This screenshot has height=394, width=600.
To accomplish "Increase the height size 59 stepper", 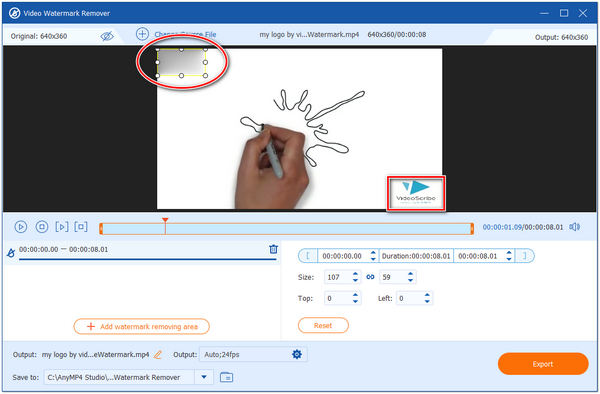I will (411, 274).
